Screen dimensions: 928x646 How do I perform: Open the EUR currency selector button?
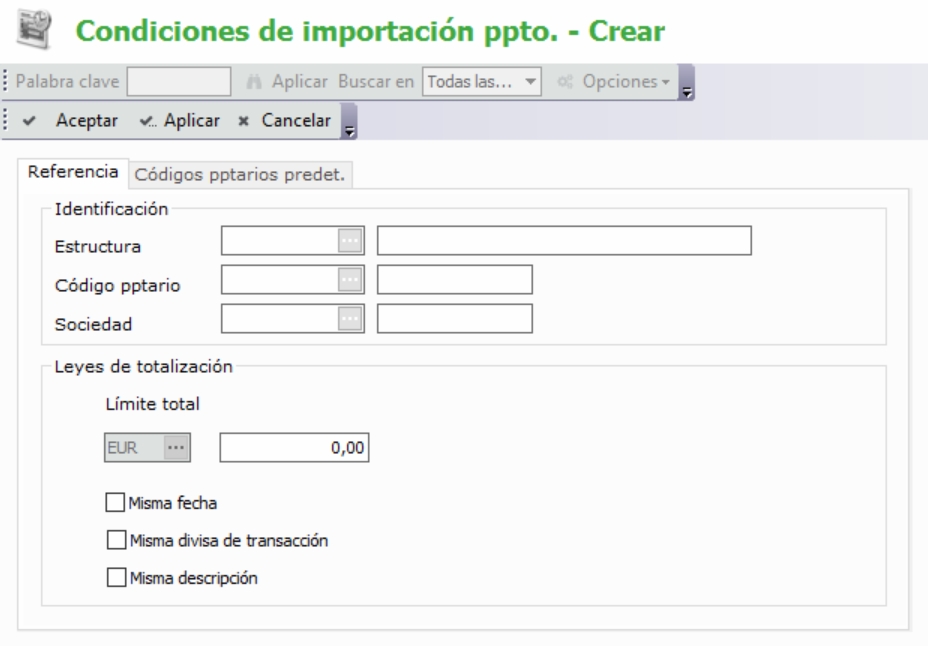[177, 449]
